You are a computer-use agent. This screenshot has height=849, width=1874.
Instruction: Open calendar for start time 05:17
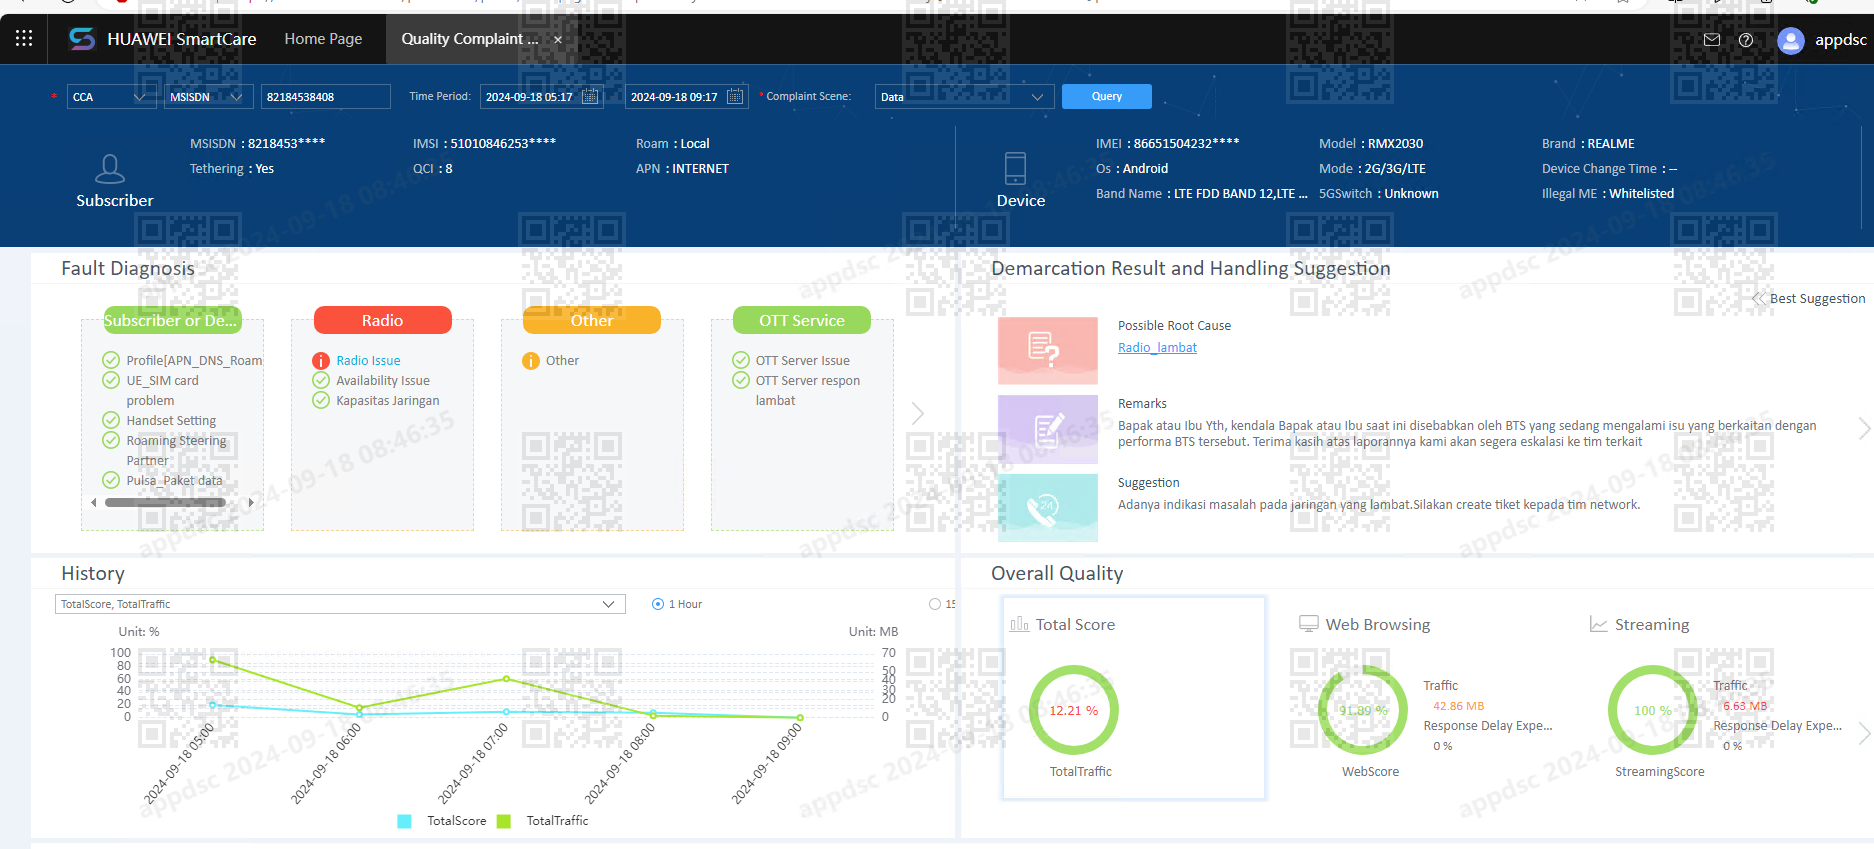(590, 96)
